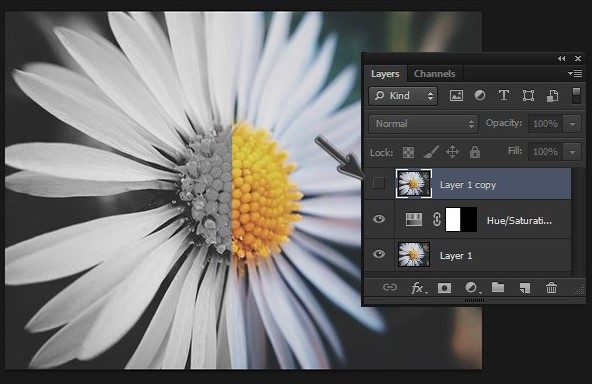Hide the Layer 1 layer
The width and height of the screenshot is (592, 384).
coord(379,254)
